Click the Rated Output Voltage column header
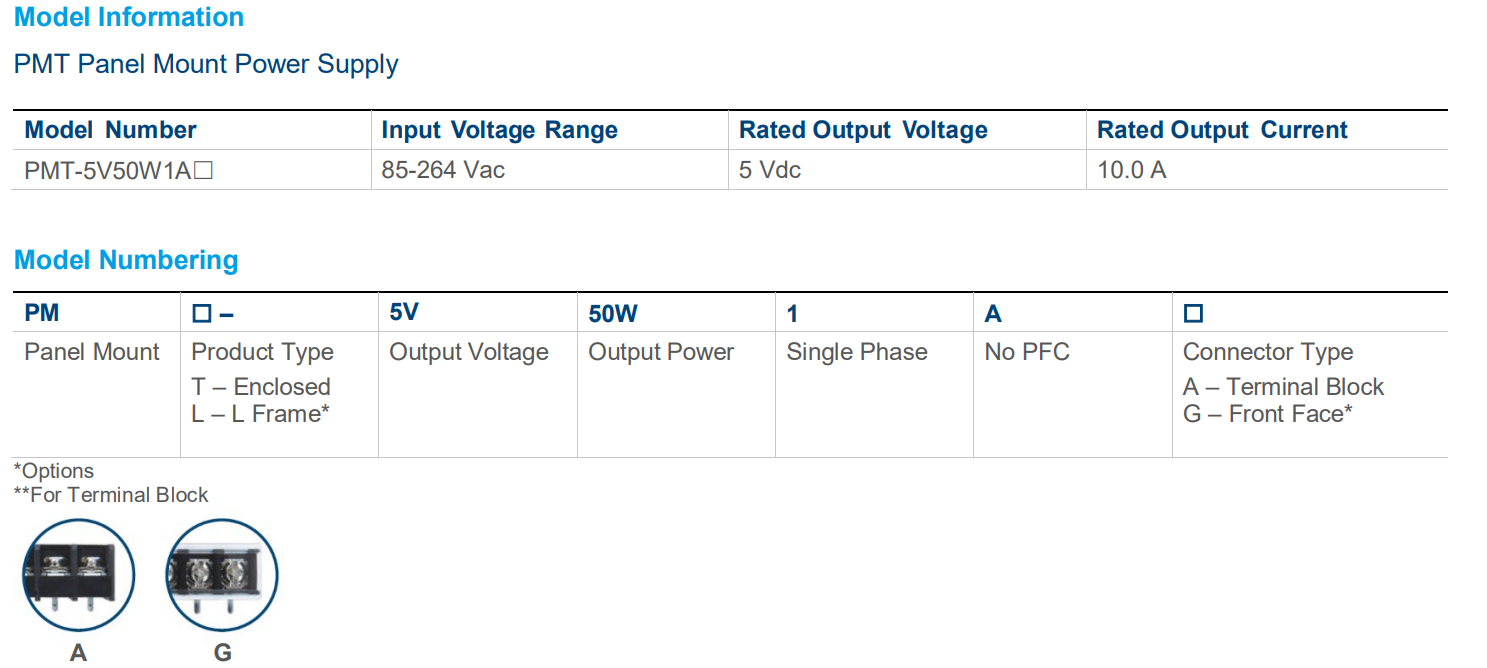This screenshot has width=1487, height=668. 863,131
